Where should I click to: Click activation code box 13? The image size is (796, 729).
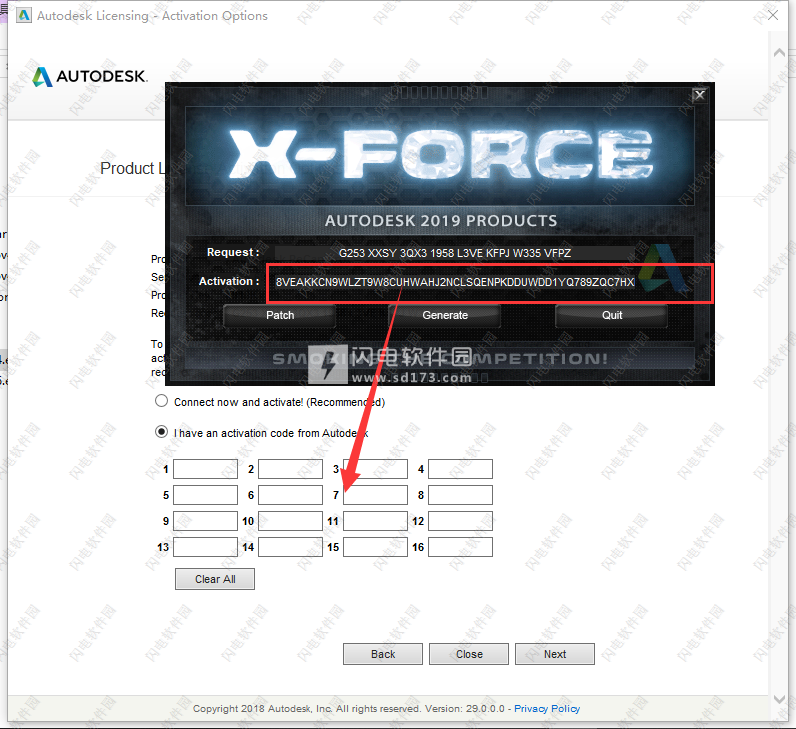pyautogui.click(x=206, y=547)
